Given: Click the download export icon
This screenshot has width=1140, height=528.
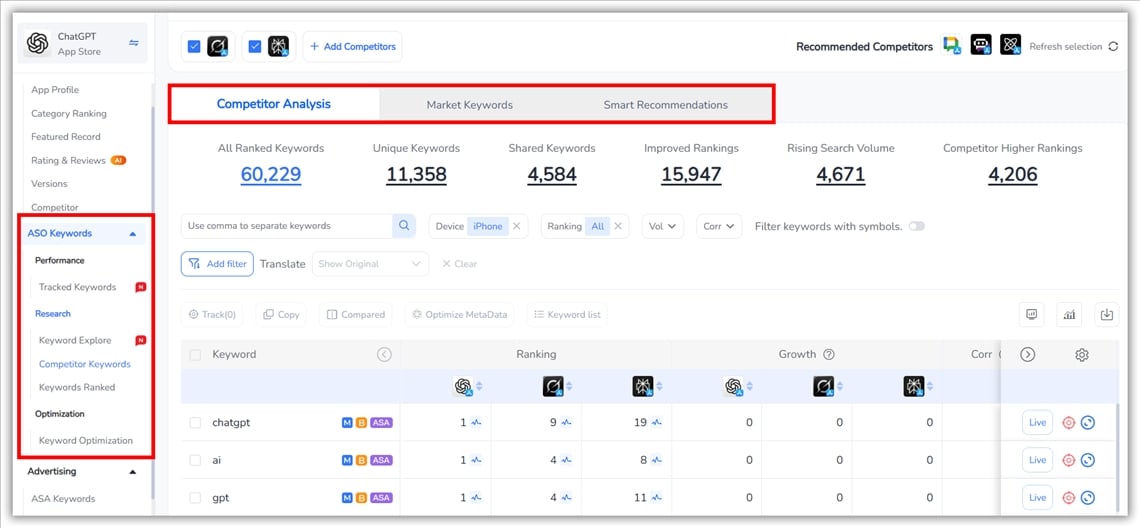Looking at the screenshot, I should click(1107, 315).
